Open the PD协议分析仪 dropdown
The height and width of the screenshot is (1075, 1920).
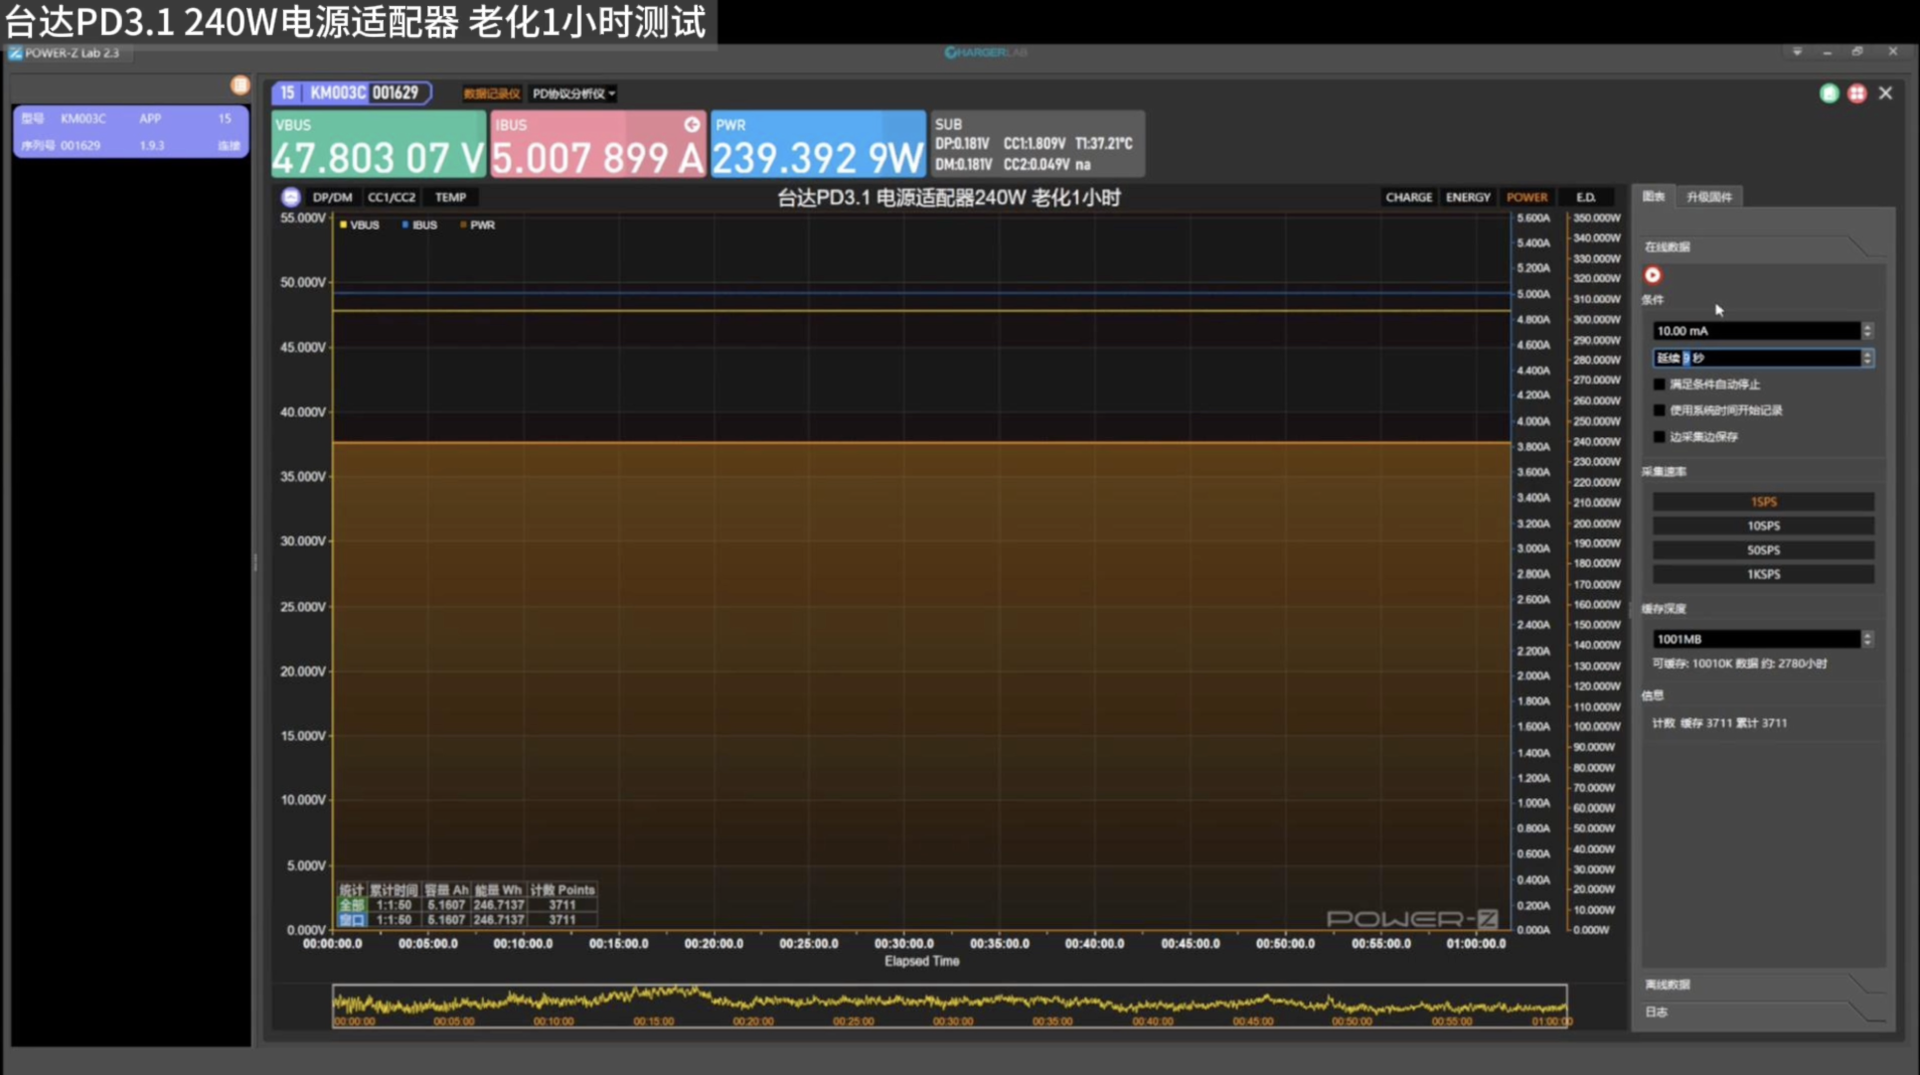[573, 94]
